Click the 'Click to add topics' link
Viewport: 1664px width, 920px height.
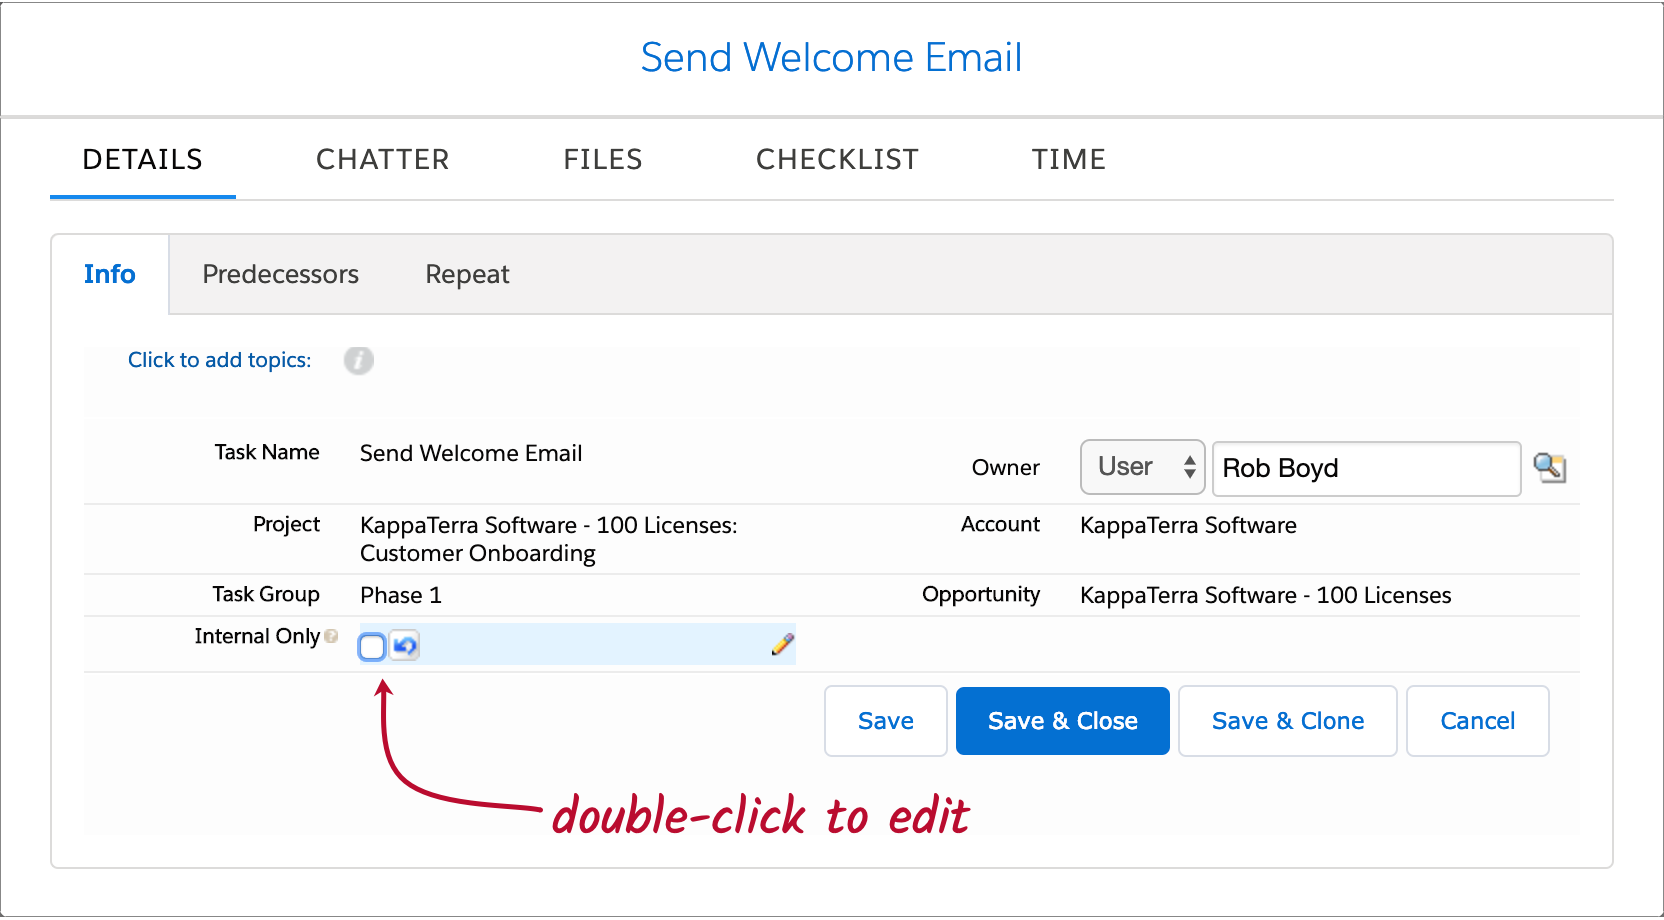(x=220, y=360)
